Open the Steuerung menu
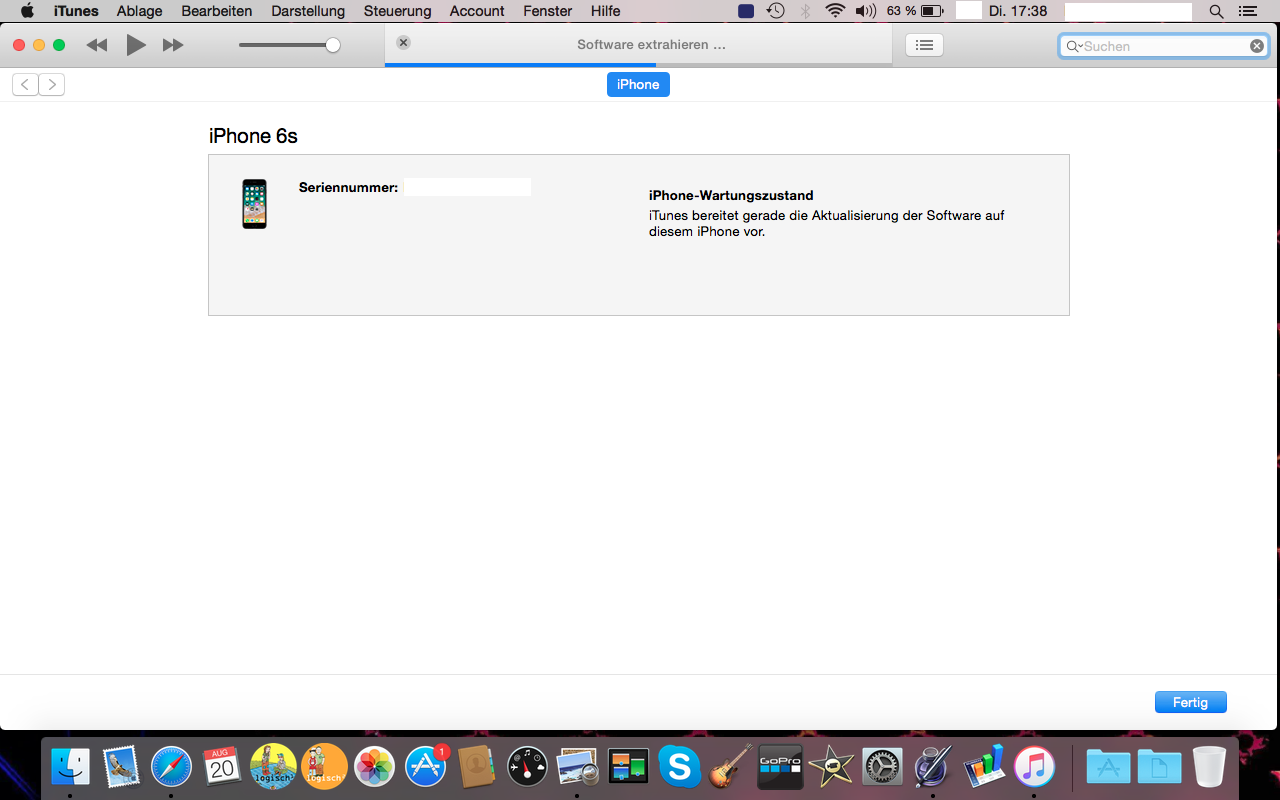This screenshot has width=1280, height=800. (398, 11)
